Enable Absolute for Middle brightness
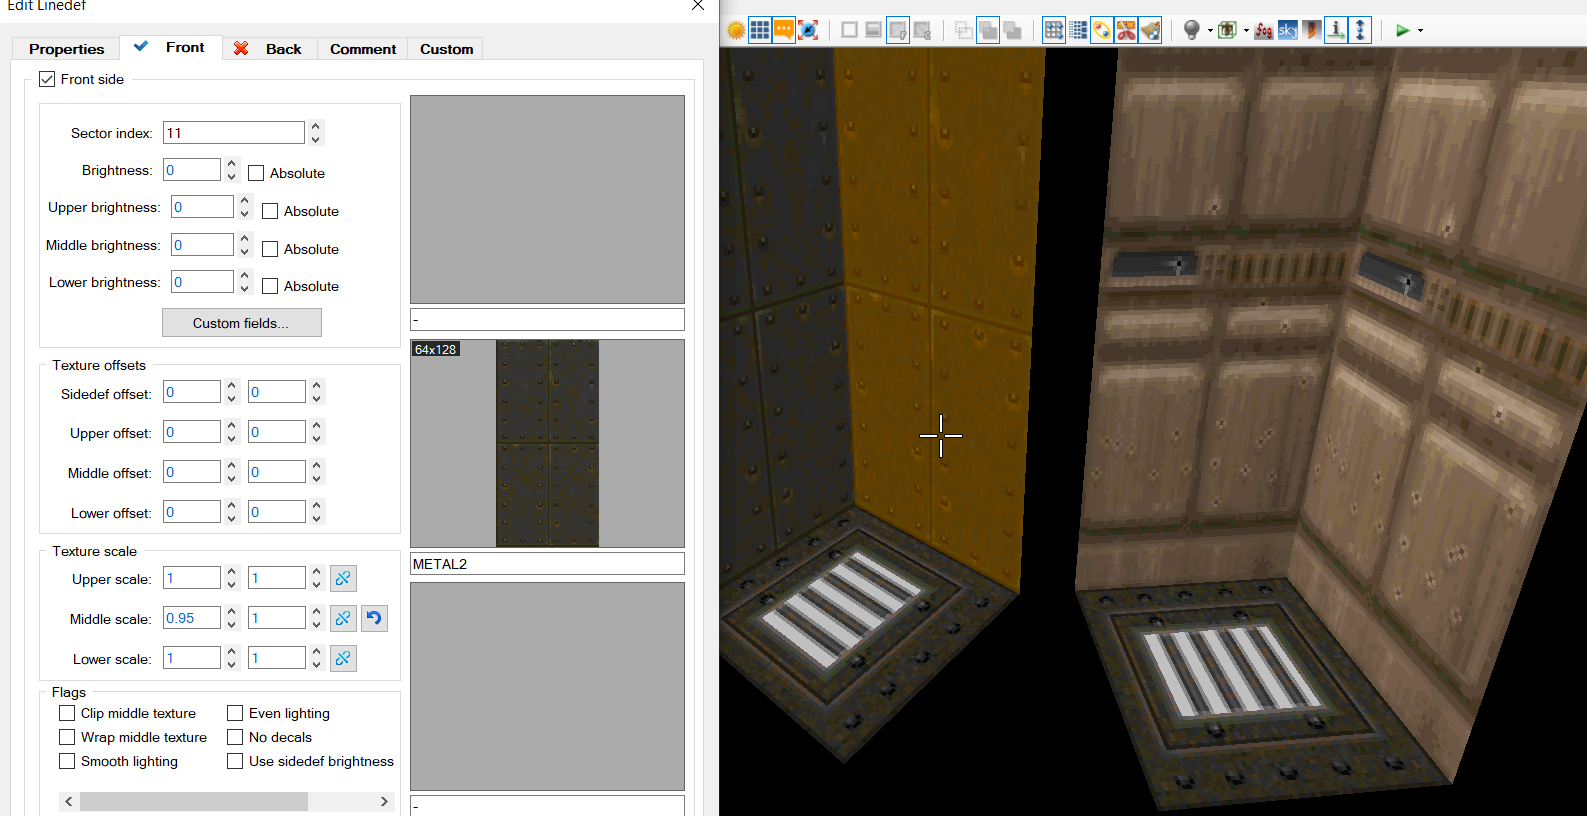Screen dimensions: 1587x816 270,249
